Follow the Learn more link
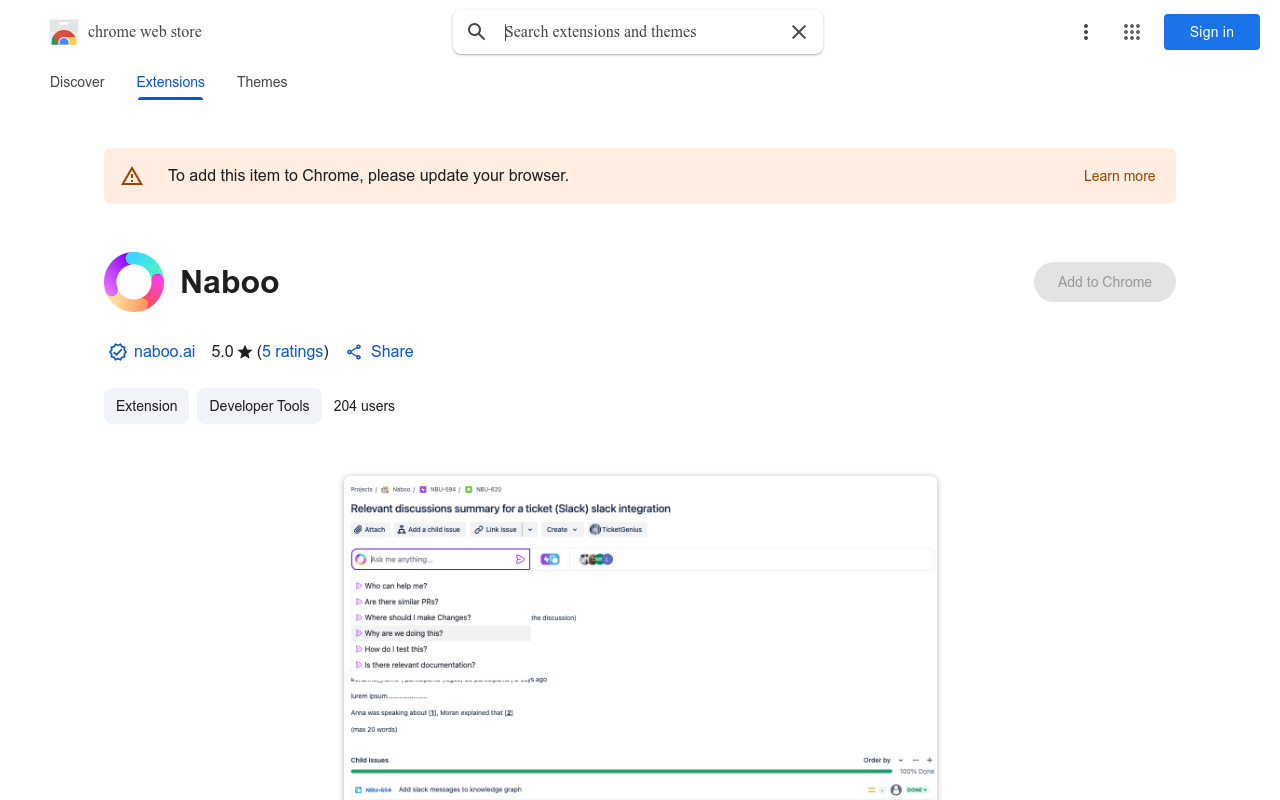This screenshot has width=1280, height=800. pyautogui.click(x=1119, y=176)
